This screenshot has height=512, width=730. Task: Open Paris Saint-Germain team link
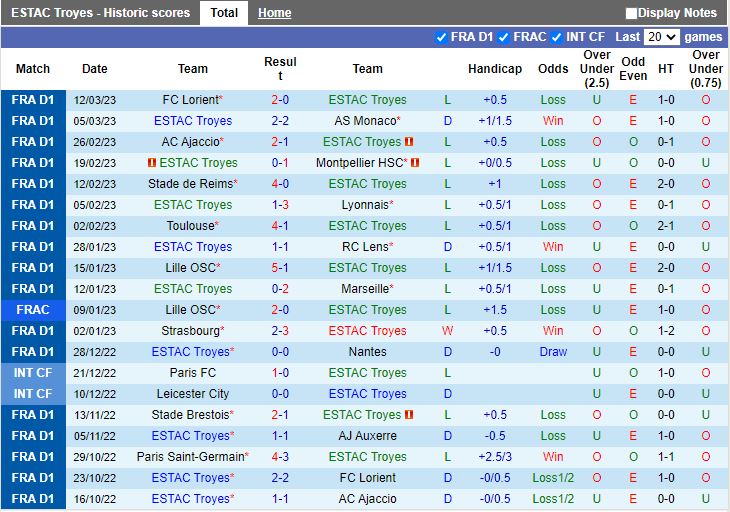(191, 456)
